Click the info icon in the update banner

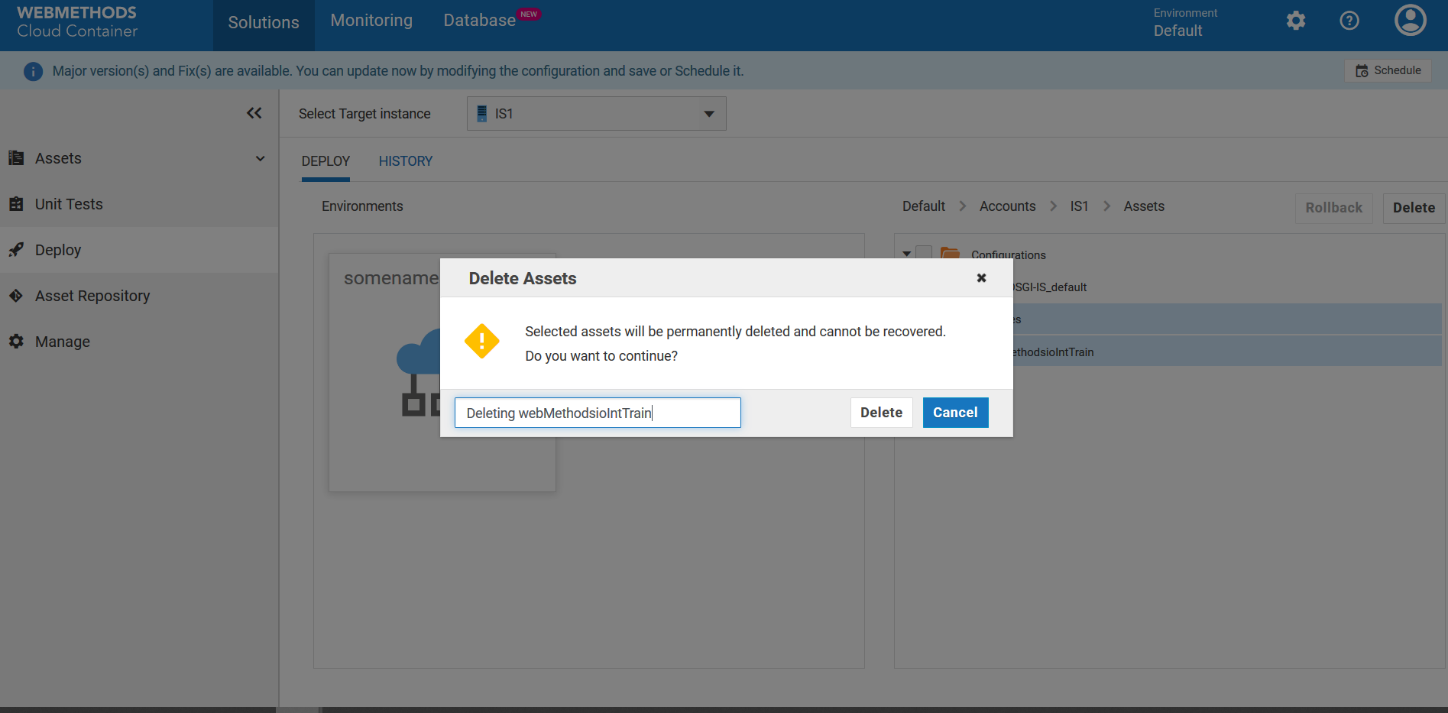pyautogui.click(x=34, y=72)
